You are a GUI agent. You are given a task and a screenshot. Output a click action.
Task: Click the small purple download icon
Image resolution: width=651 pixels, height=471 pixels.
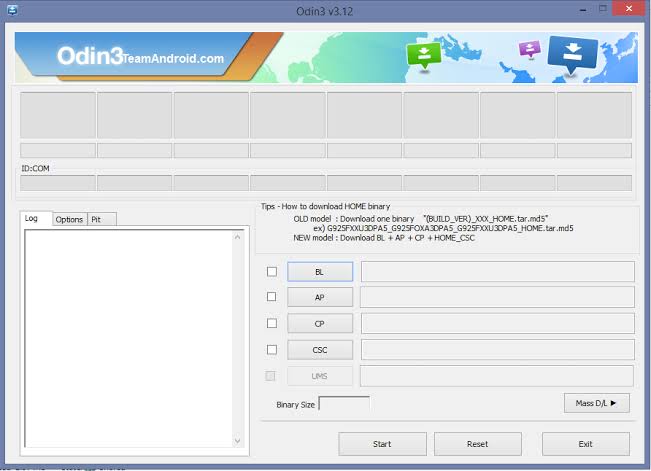tap(530, 49)
